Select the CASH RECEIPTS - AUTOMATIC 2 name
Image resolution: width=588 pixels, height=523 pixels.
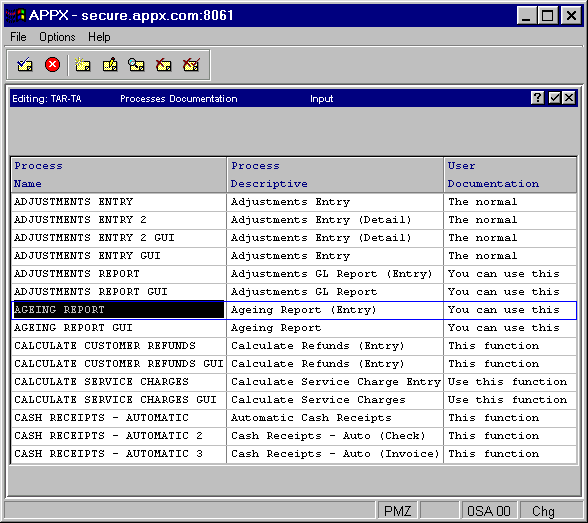click(x=118, y=436)
